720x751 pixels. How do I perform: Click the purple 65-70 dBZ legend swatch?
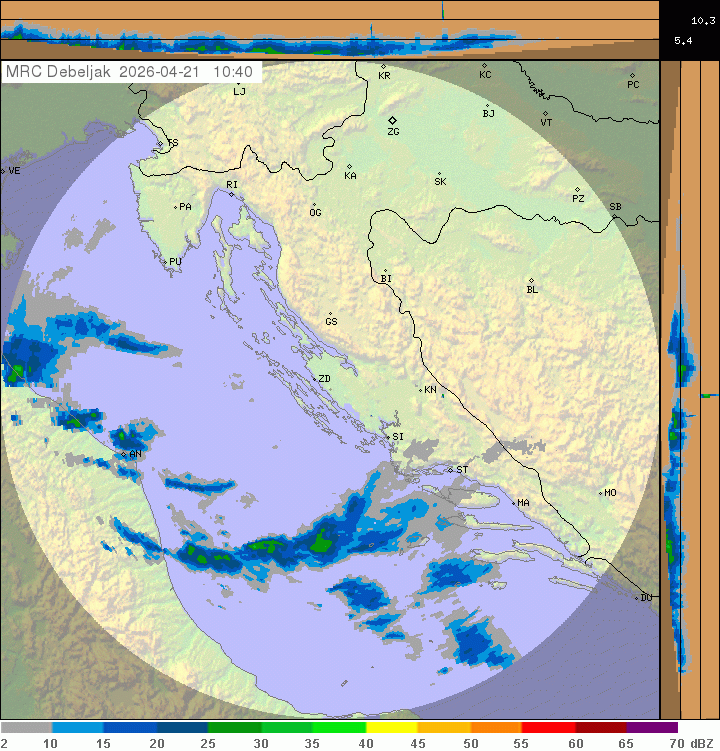(x=652, y=728)
